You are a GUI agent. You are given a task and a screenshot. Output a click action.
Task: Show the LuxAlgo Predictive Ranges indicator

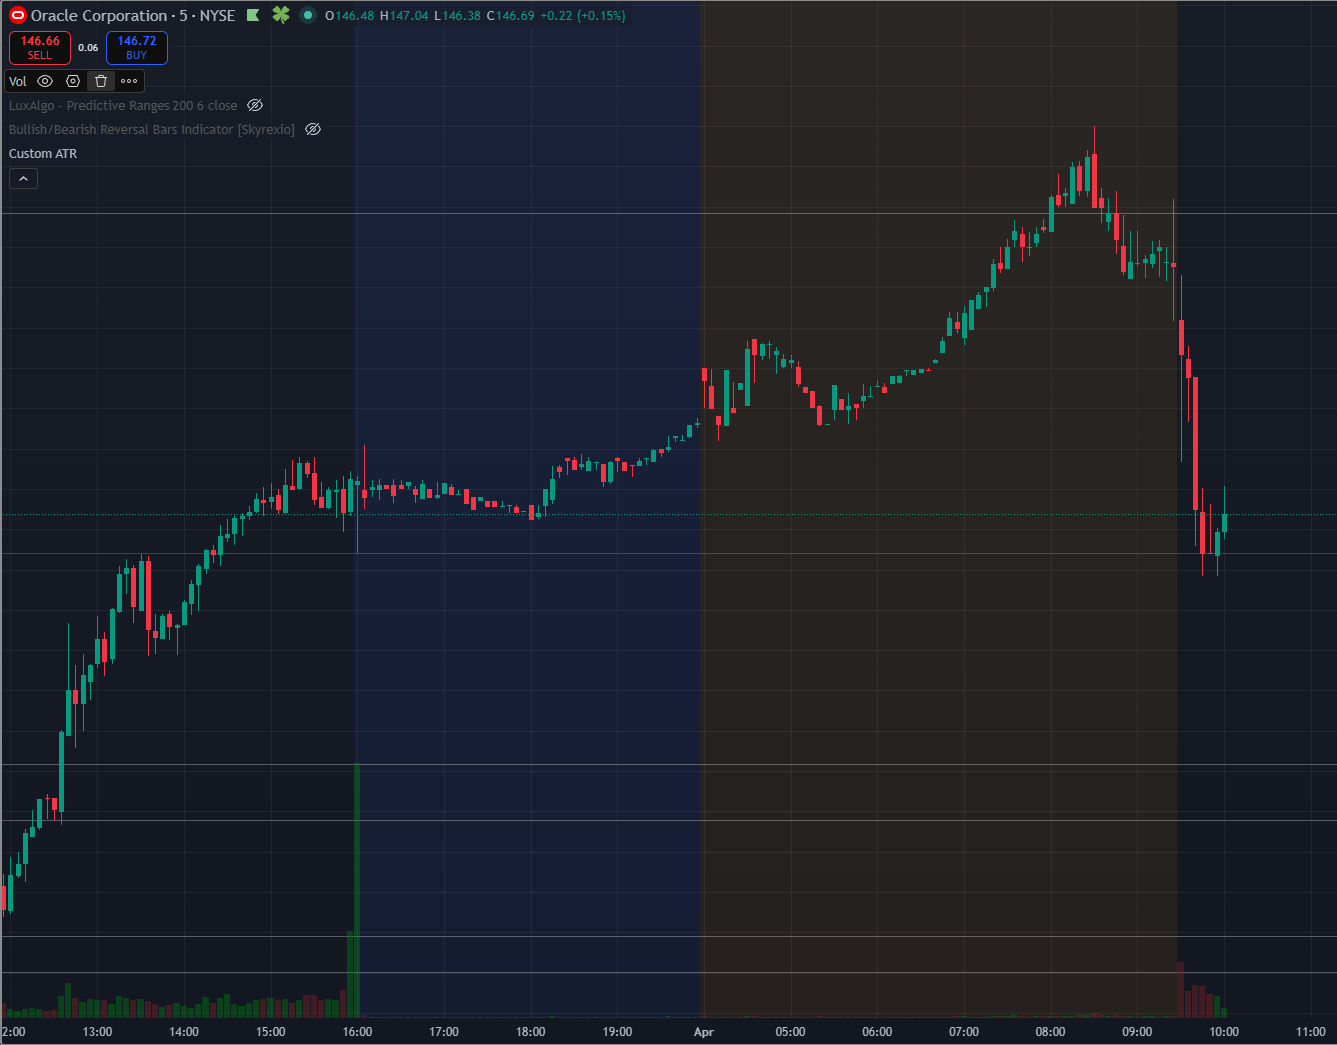[255, 105]
